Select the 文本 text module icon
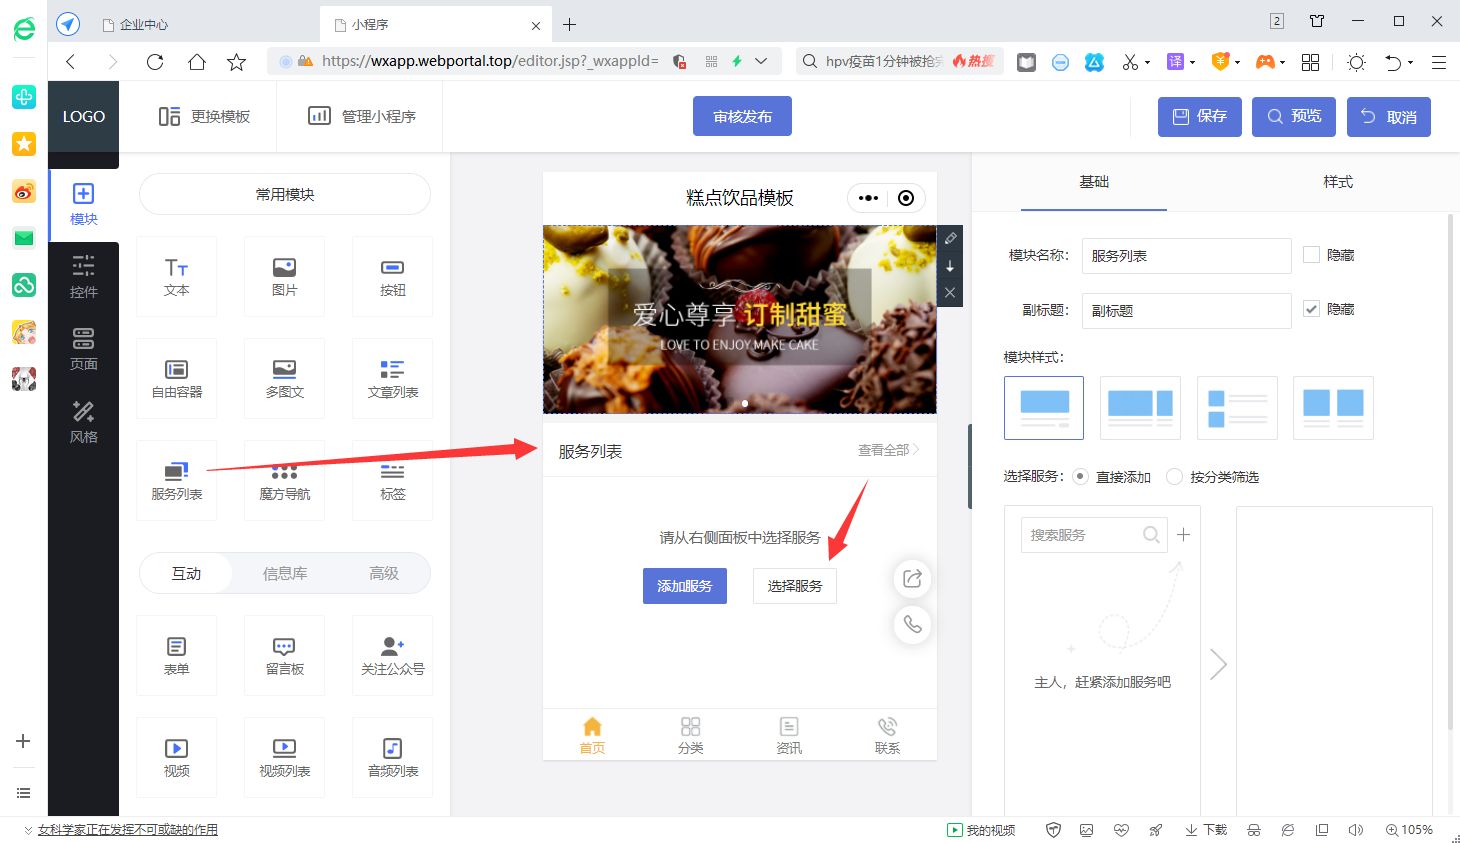The width and height of the screenshot is (1460, 843). [176, 276]
